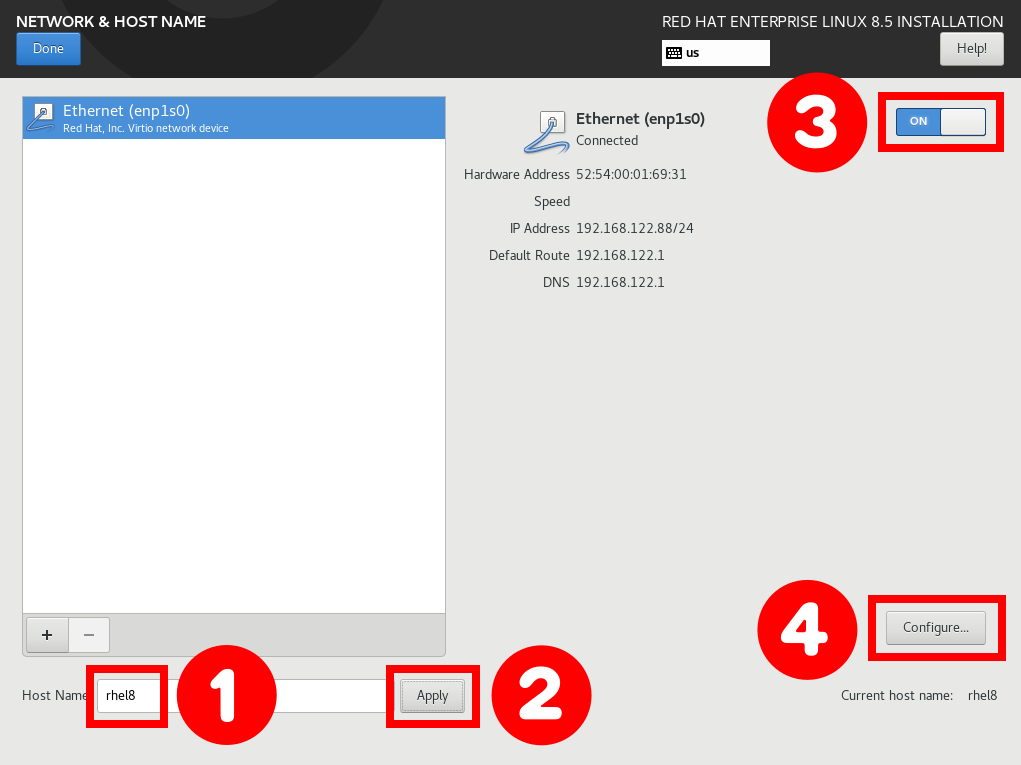Click the Connected status text

pyautogui.click(x=607, y=141)
